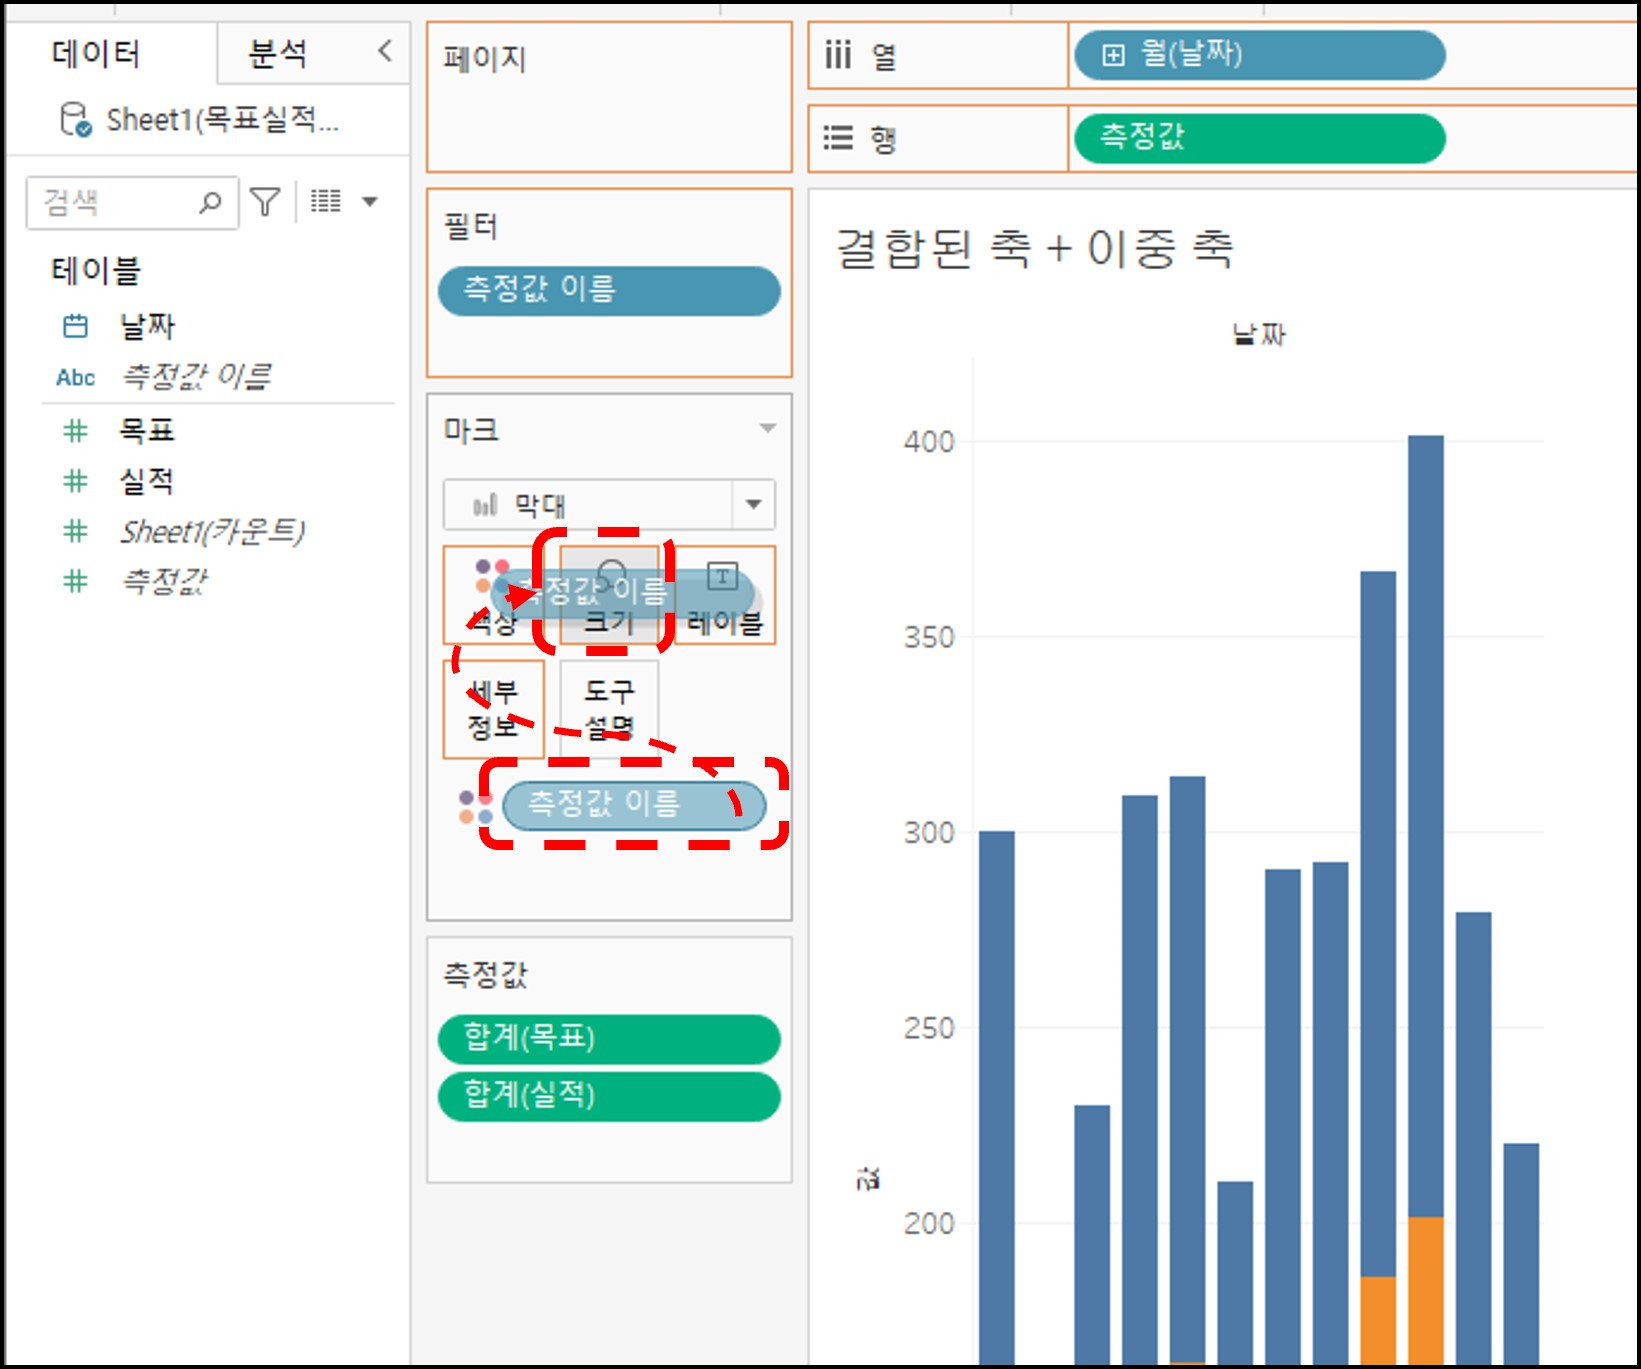
Task: Click the number icon beside Sheet1(카운트)
Action: (75, 531)
